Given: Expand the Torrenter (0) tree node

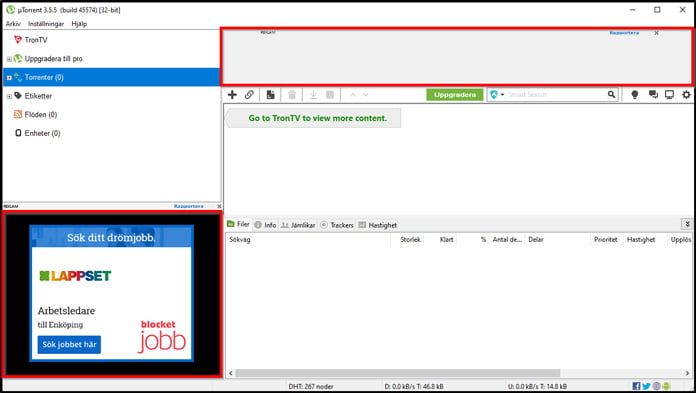Looking at the screenshot, I should [x=9, y=77].
